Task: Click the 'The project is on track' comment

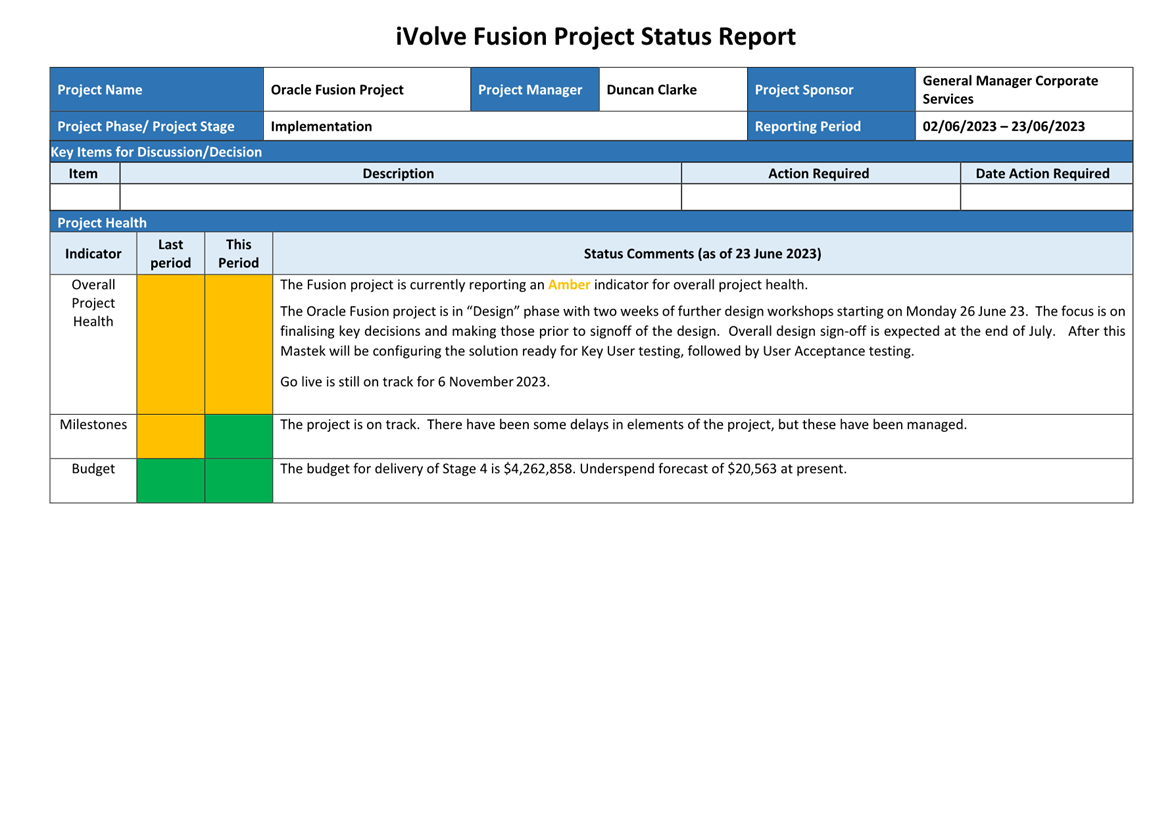Action: (x=624, y=424)
